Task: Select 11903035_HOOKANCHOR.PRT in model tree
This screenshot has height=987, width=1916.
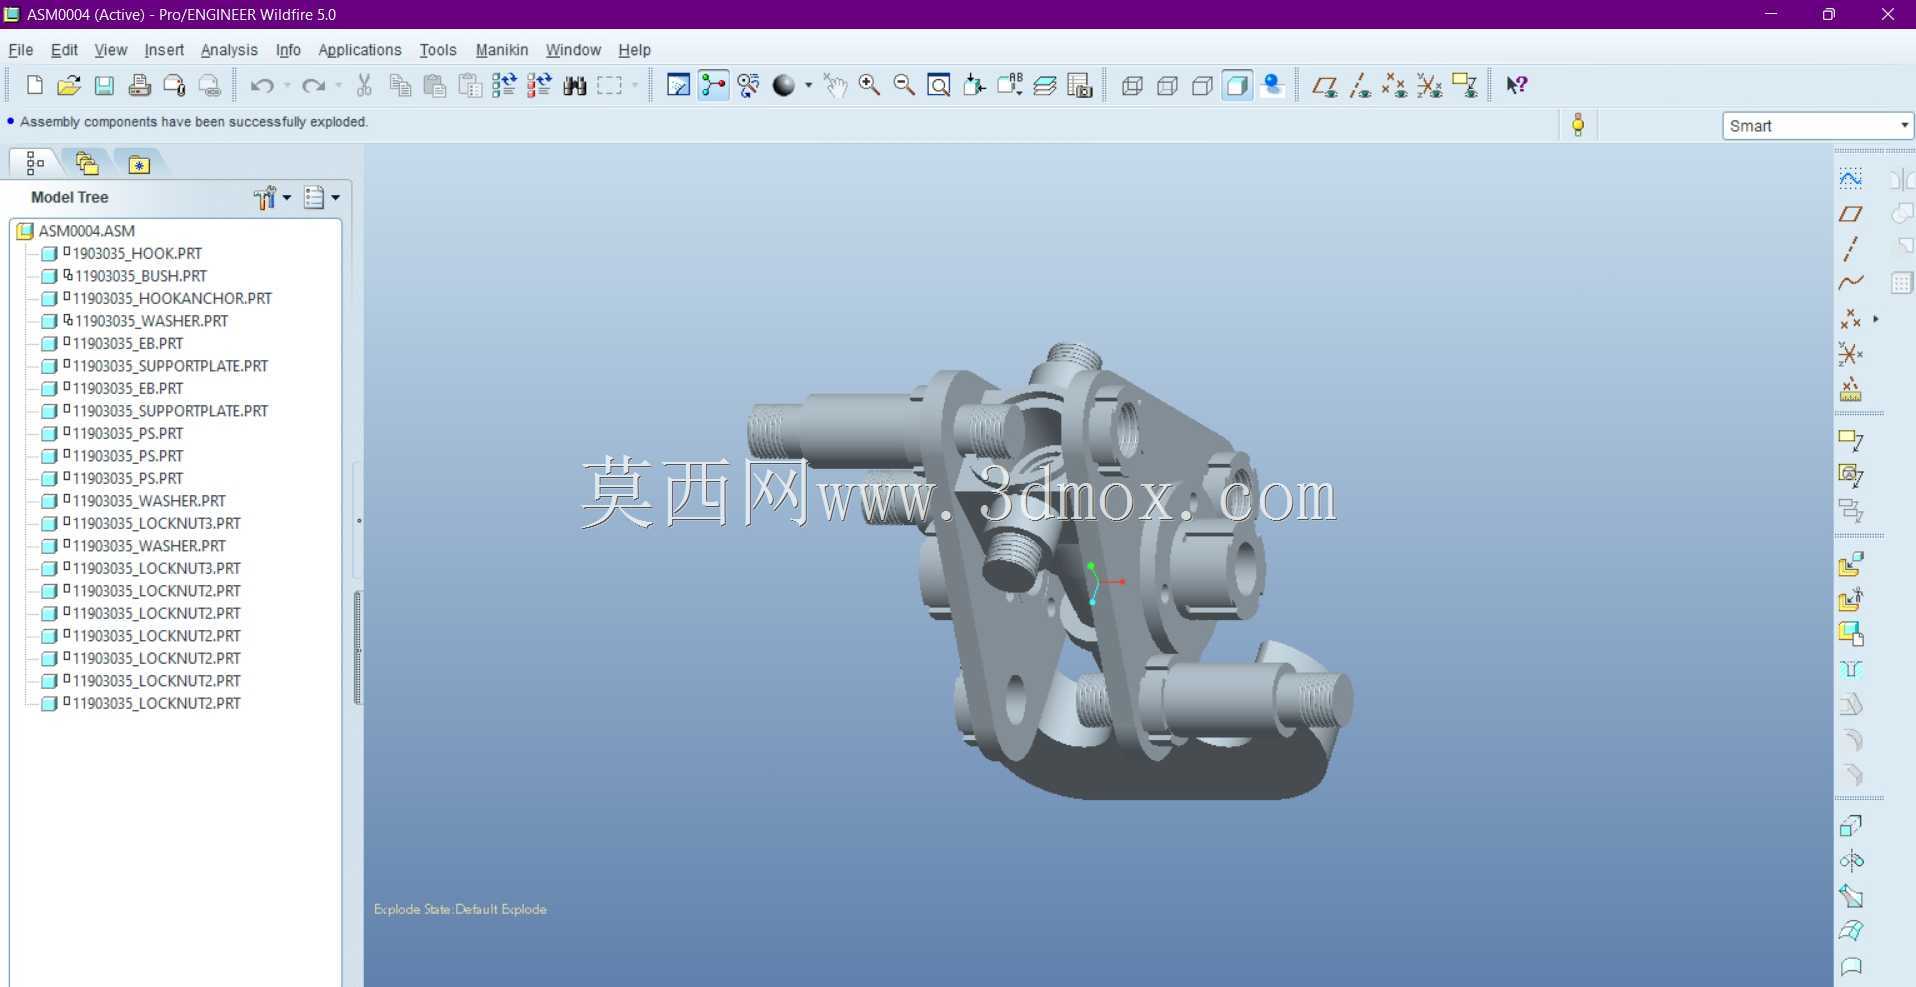Action: [x=157, y=299]
